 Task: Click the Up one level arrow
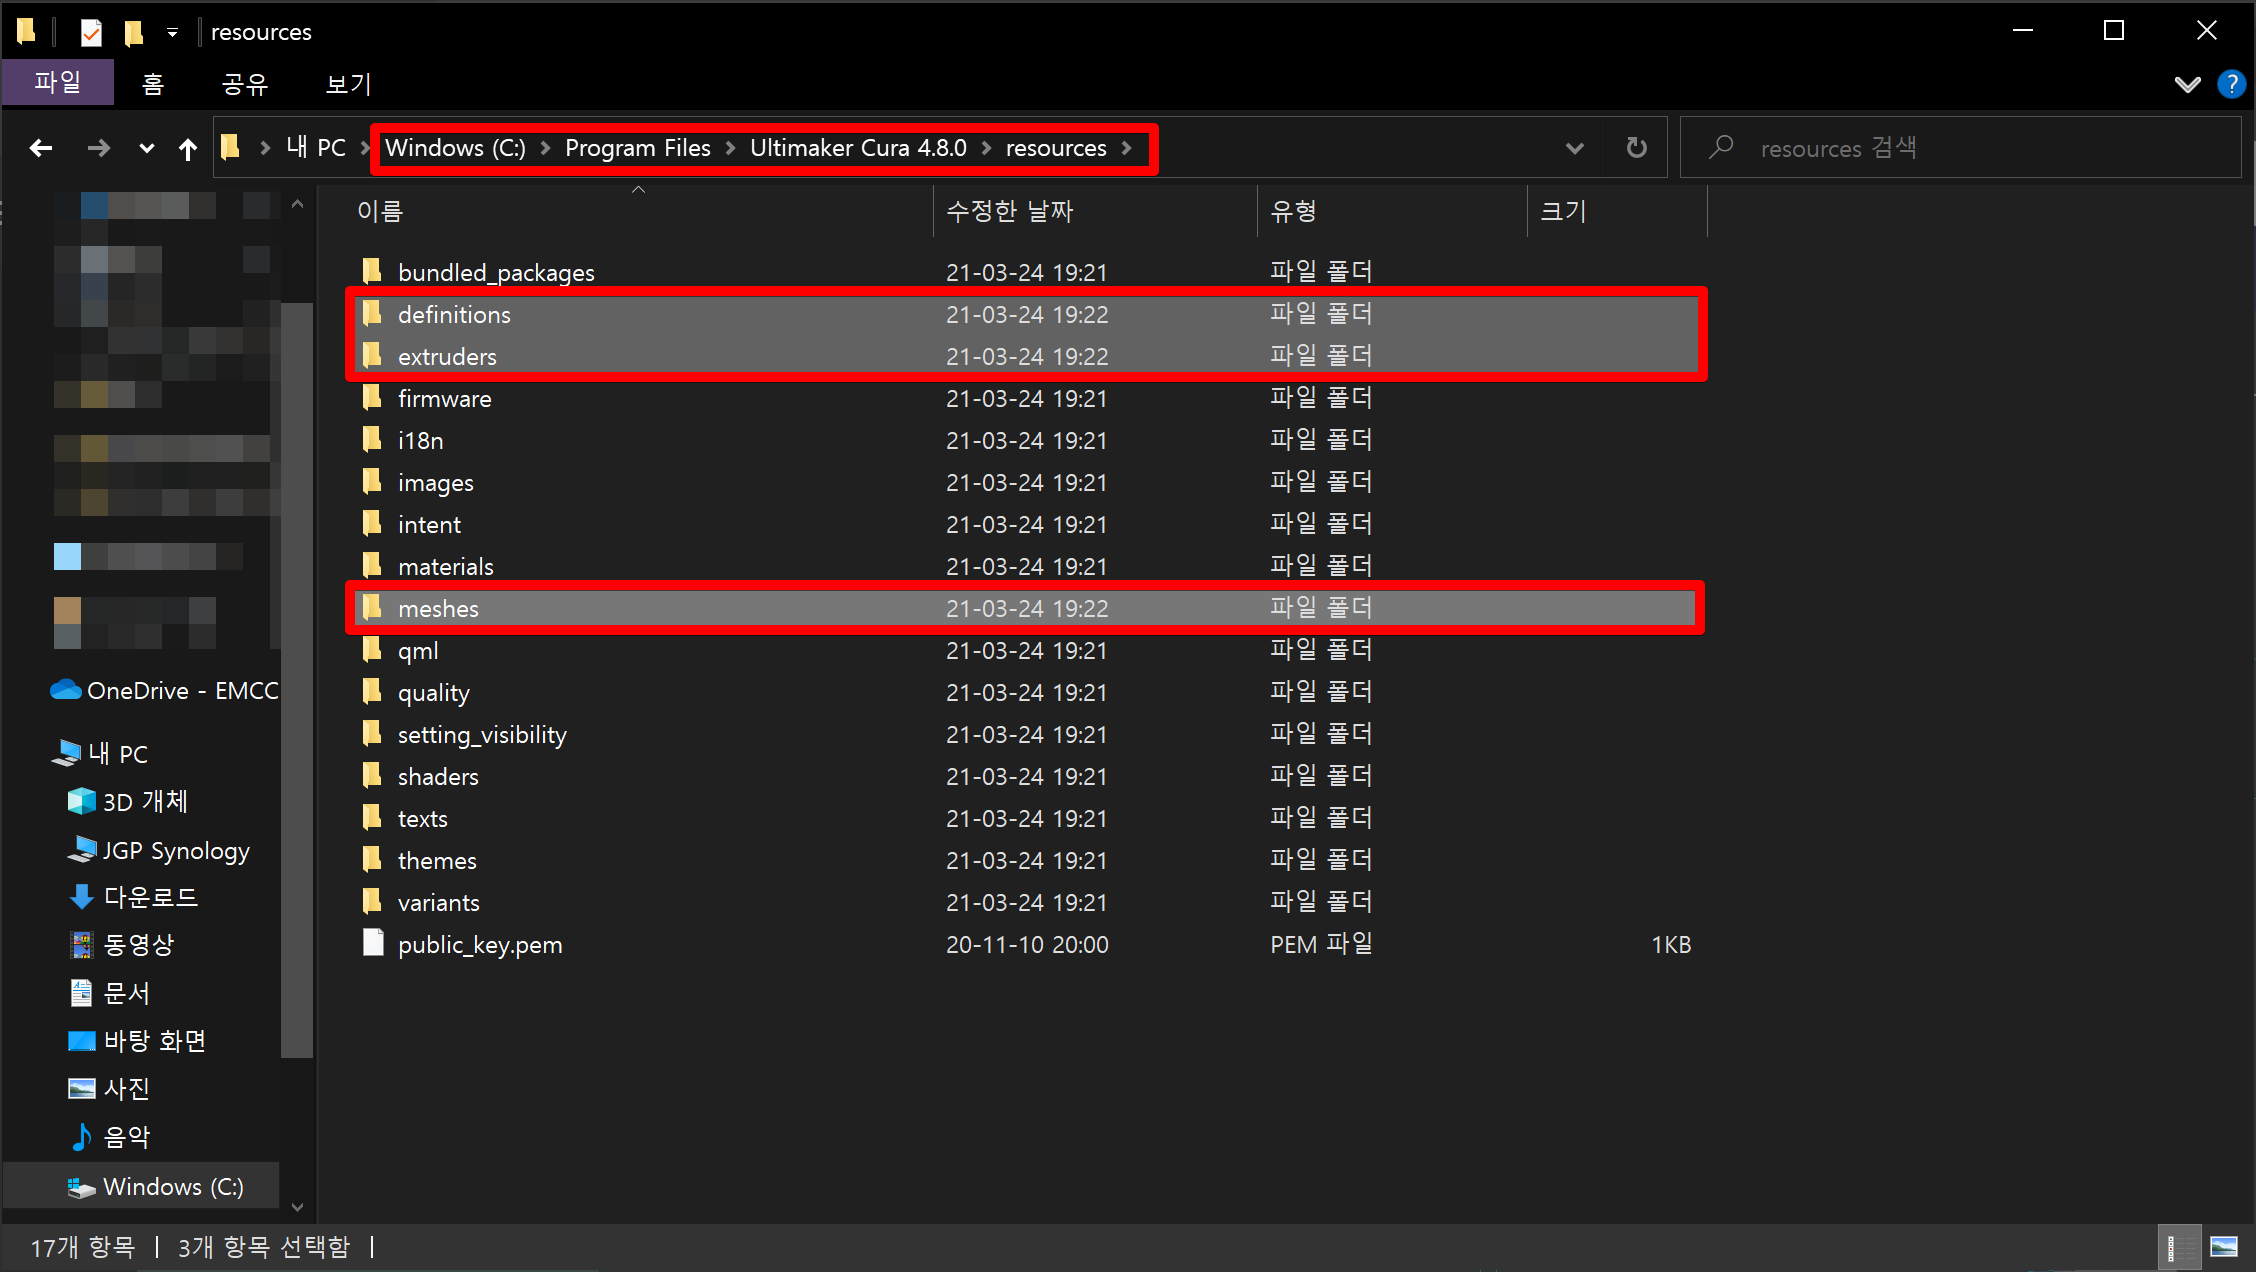(187, 149)
